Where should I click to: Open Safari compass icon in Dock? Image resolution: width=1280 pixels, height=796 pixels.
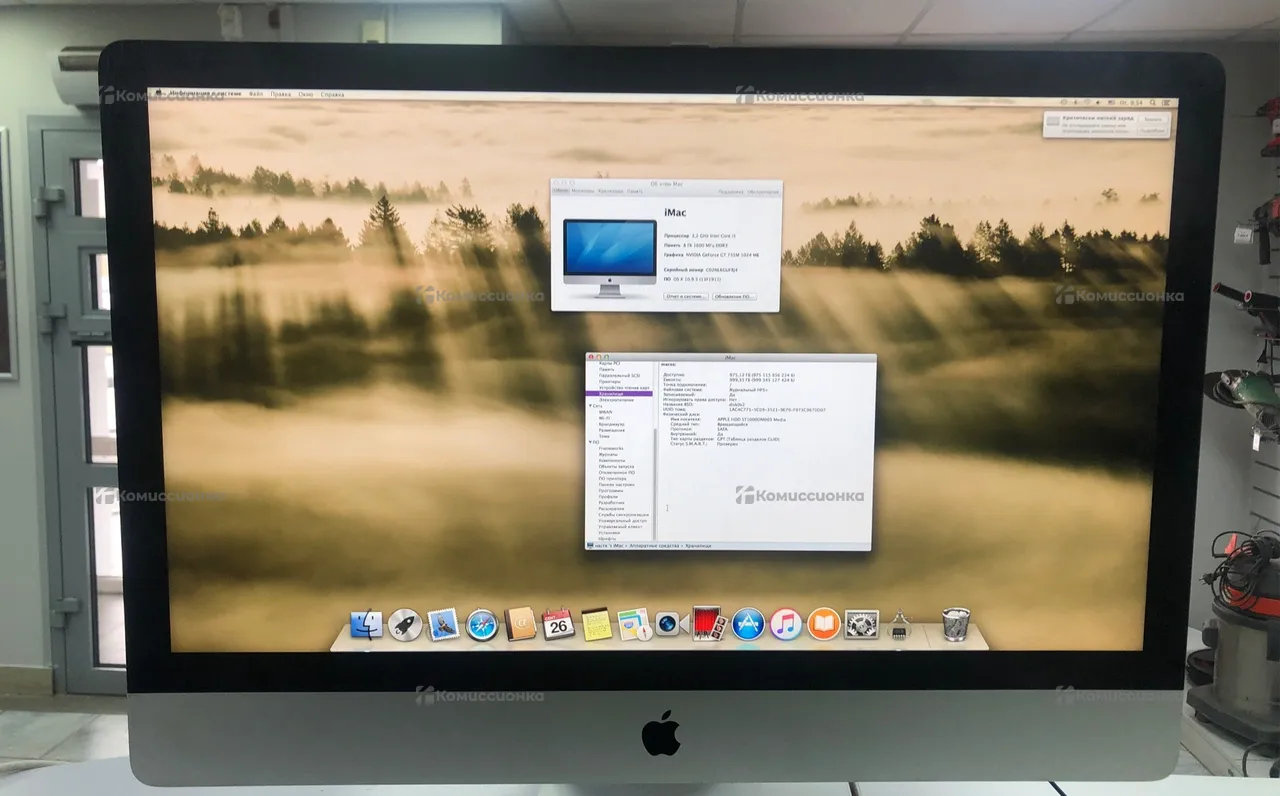pos(482,626)
